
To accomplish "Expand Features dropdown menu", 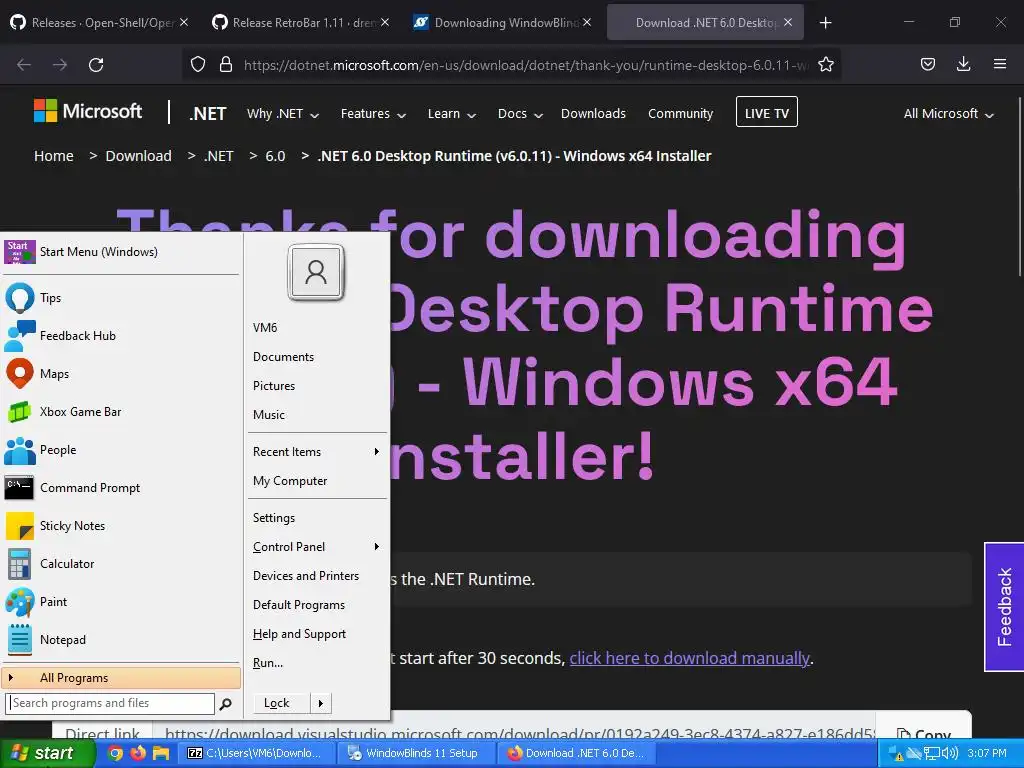I will point(373,114).
